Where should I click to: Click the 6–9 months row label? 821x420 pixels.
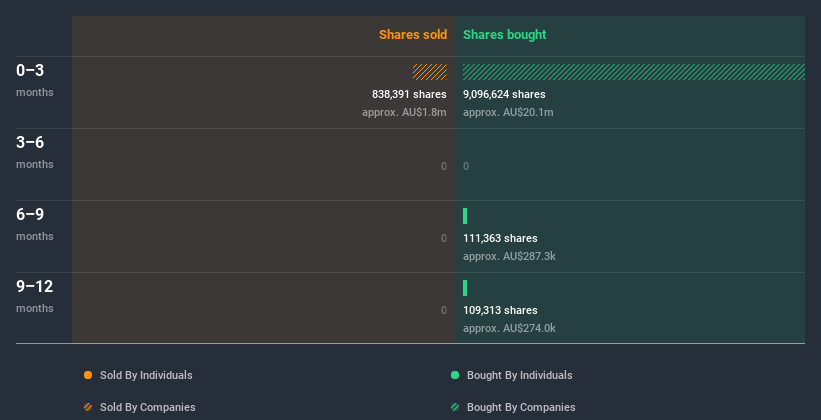click(35, 224)
